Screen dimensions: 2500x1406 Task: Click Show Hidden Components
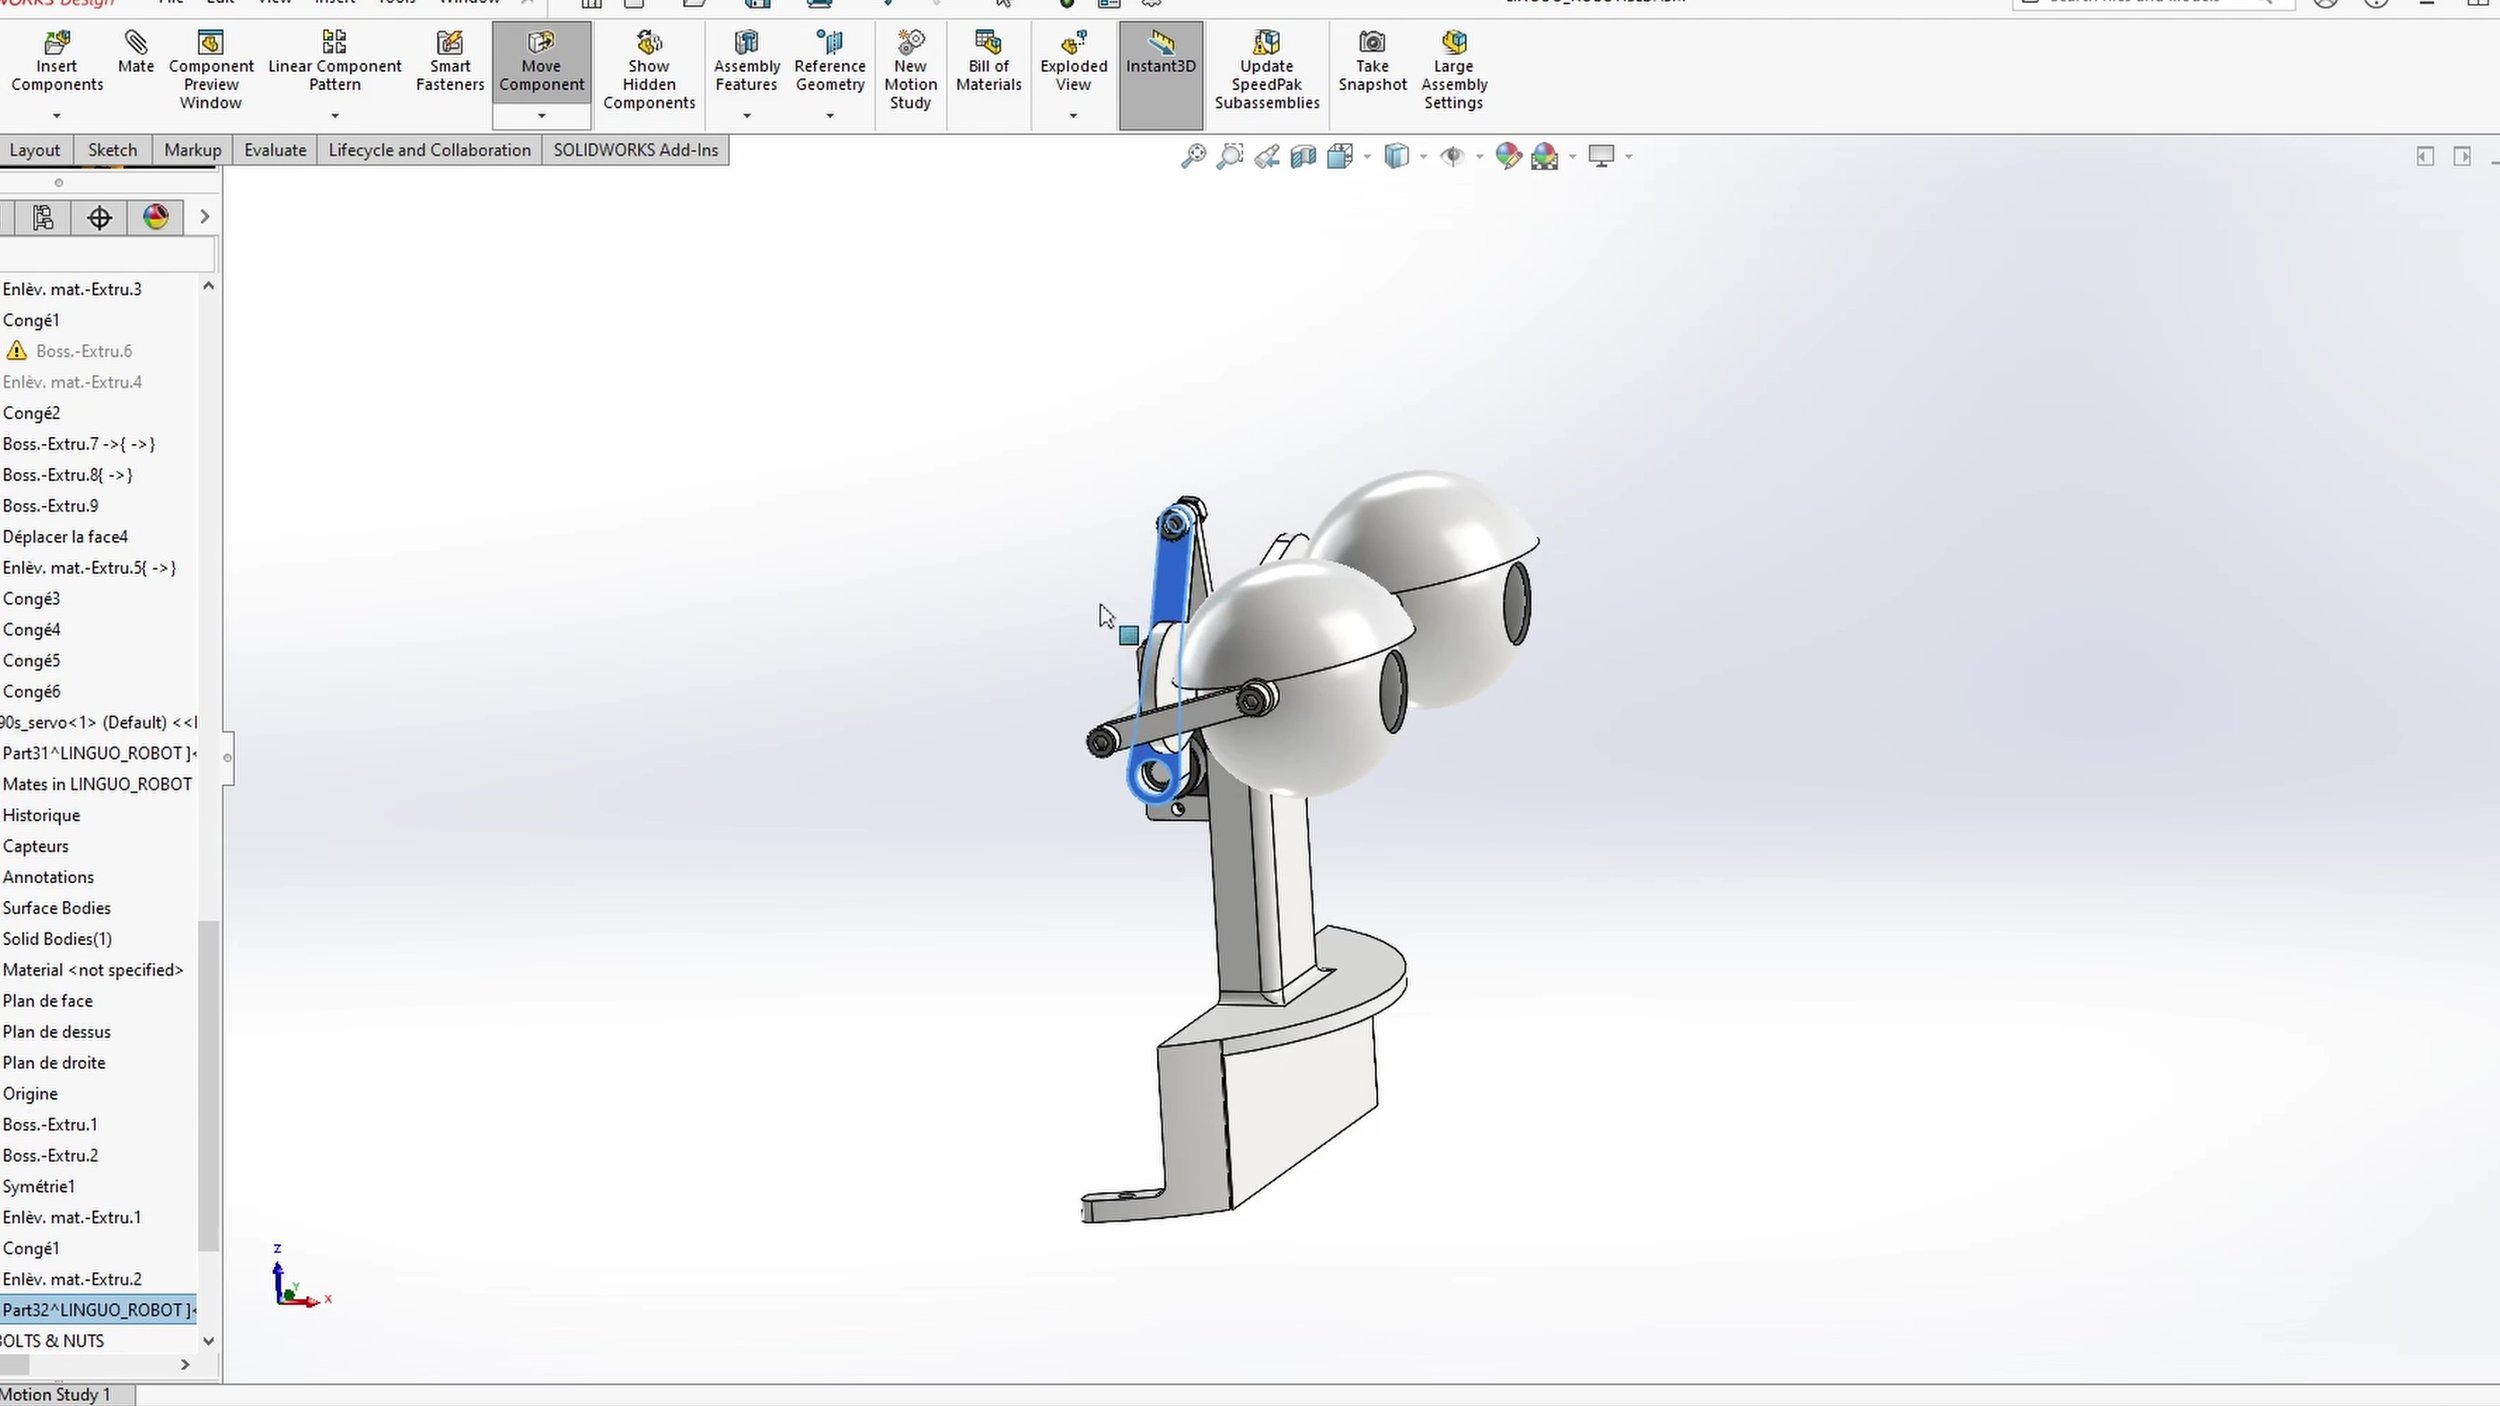[648, 70]
